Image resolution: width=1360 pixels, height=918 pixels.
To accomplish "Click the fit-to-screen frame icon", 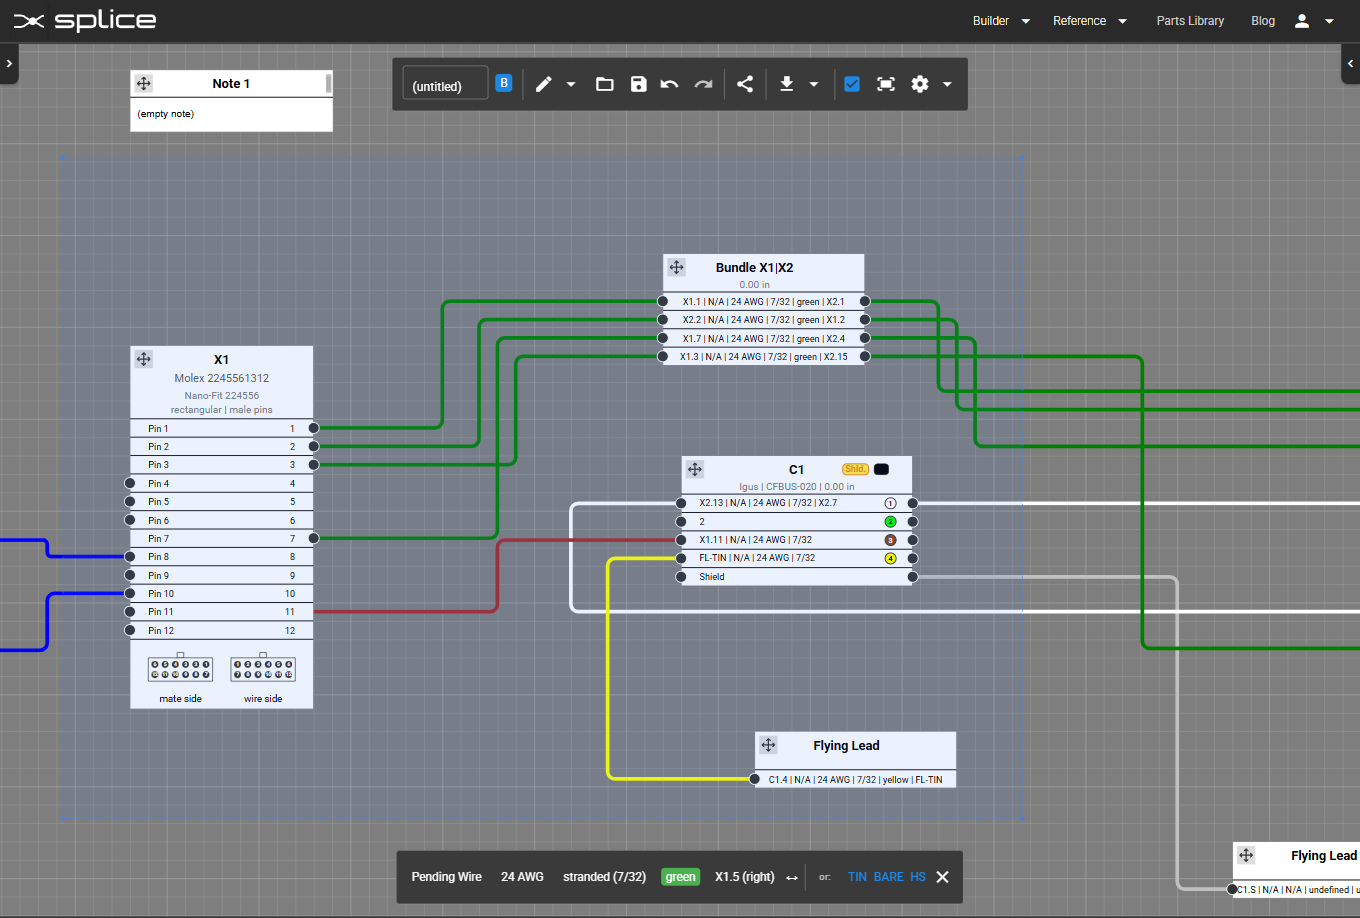I will click(x=885, y=84).
